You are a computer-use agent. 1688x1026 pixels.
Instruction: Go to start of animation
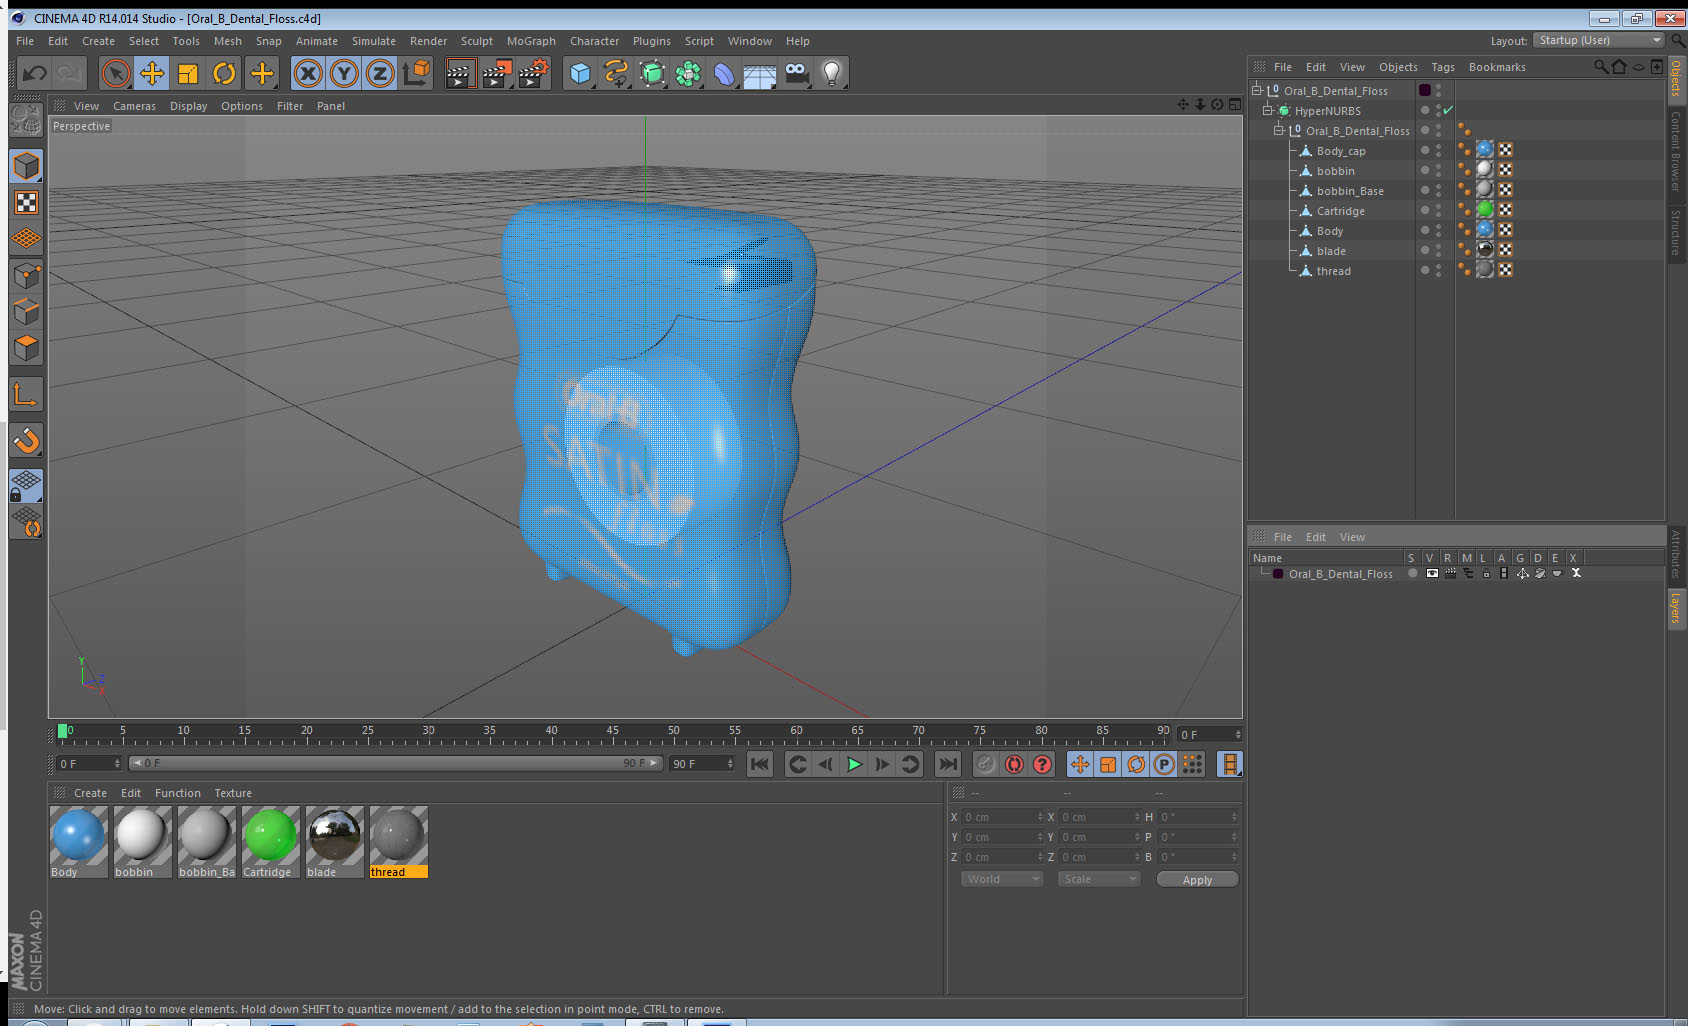(760, 764)
